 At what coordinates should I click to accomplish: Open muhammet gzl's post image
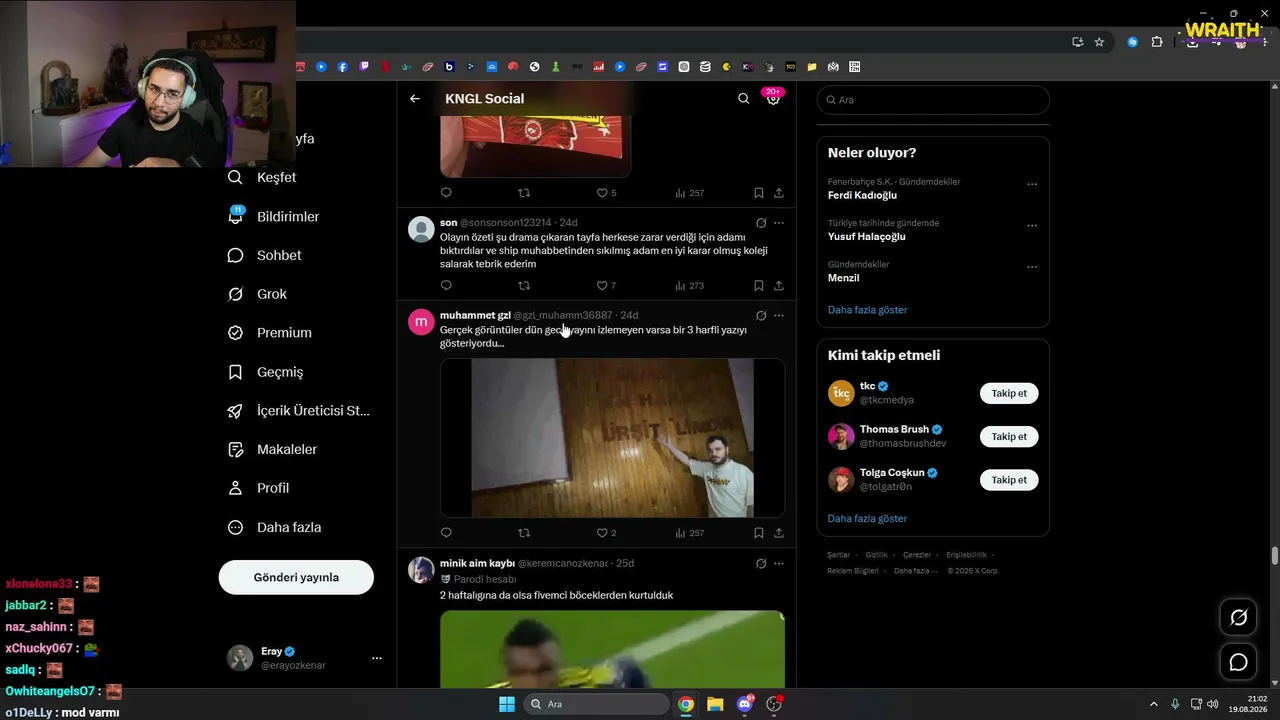pyautogui.click(x=612, y=438)
